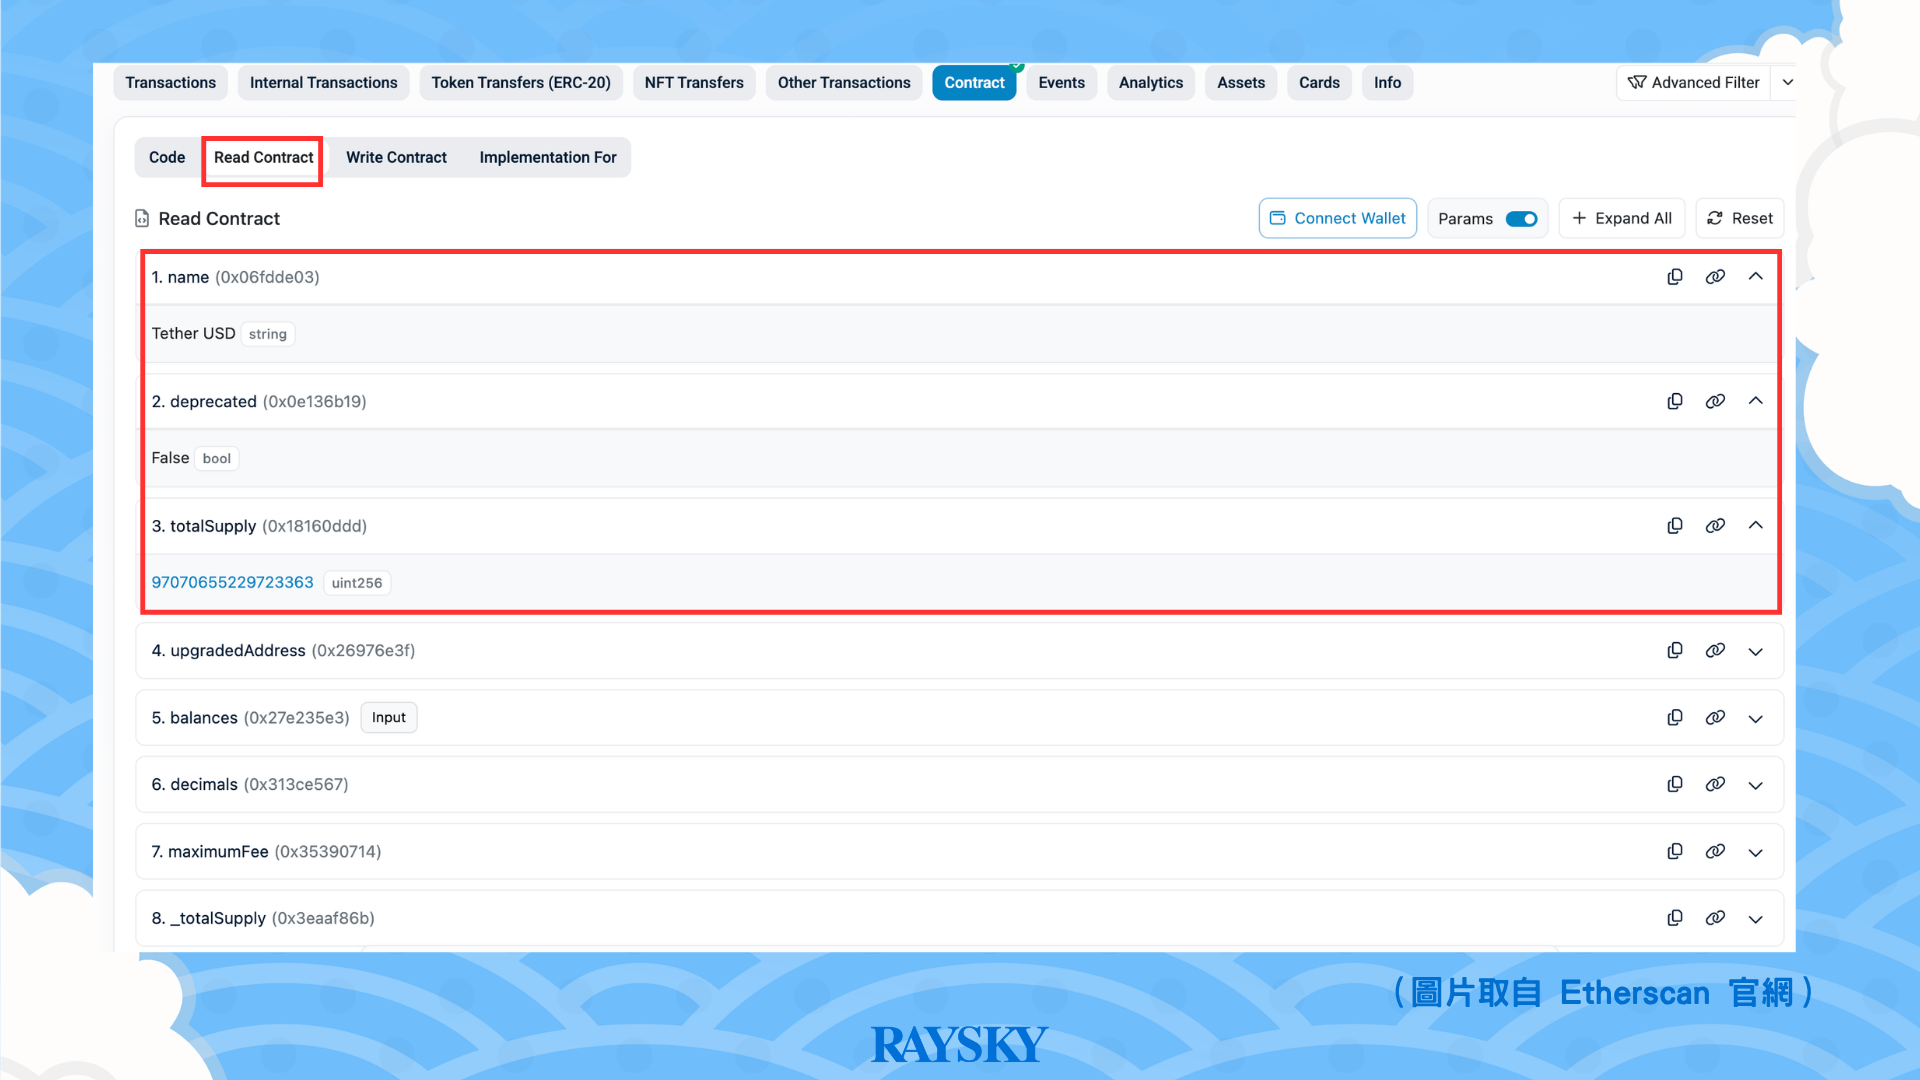Collapse the 2. deprecated section

[1756, 401]
